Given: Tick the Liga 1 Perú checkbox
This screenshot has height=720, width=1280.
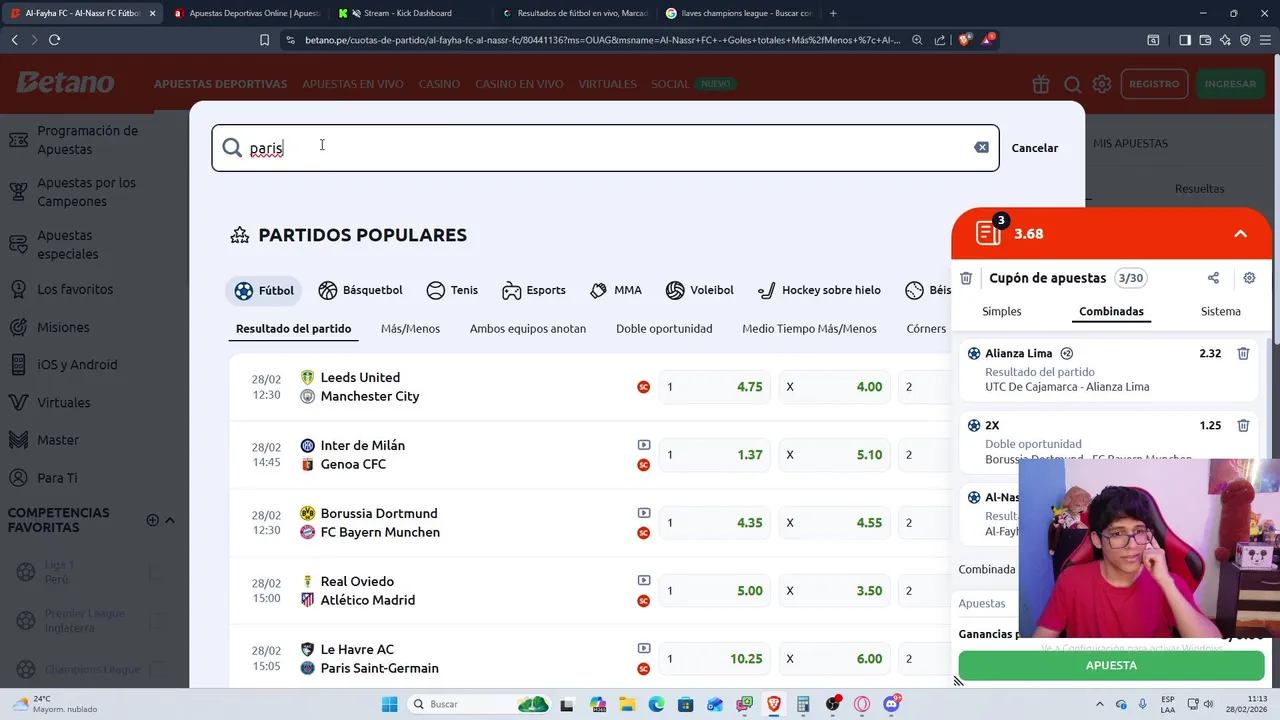Looking at the screenshot, I should tap(155, 573).
